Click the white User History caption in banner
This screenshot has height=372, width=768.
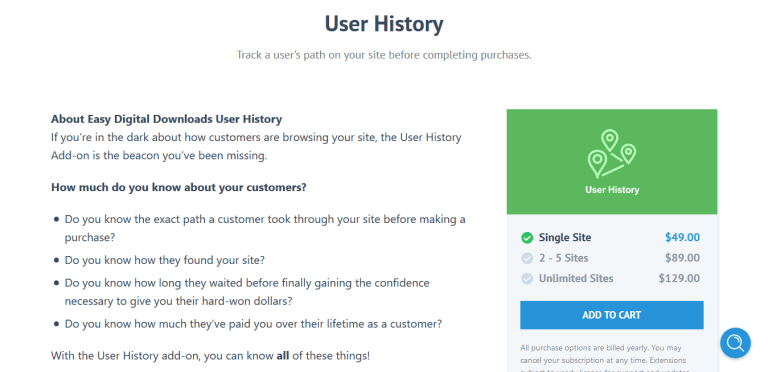[612, 190]
